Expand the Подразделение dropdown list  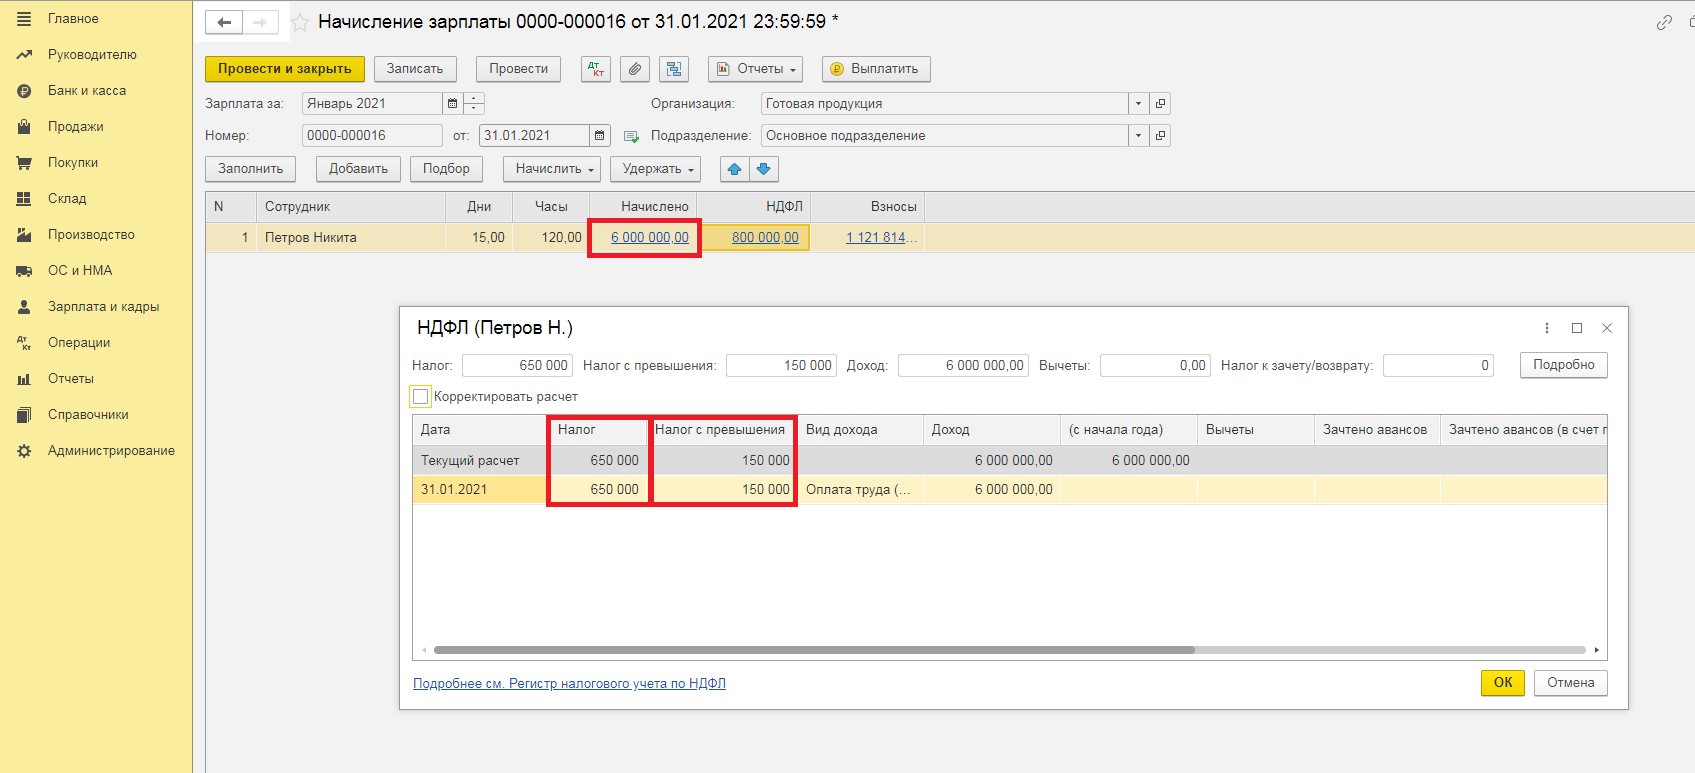[x=1138, y=136]
